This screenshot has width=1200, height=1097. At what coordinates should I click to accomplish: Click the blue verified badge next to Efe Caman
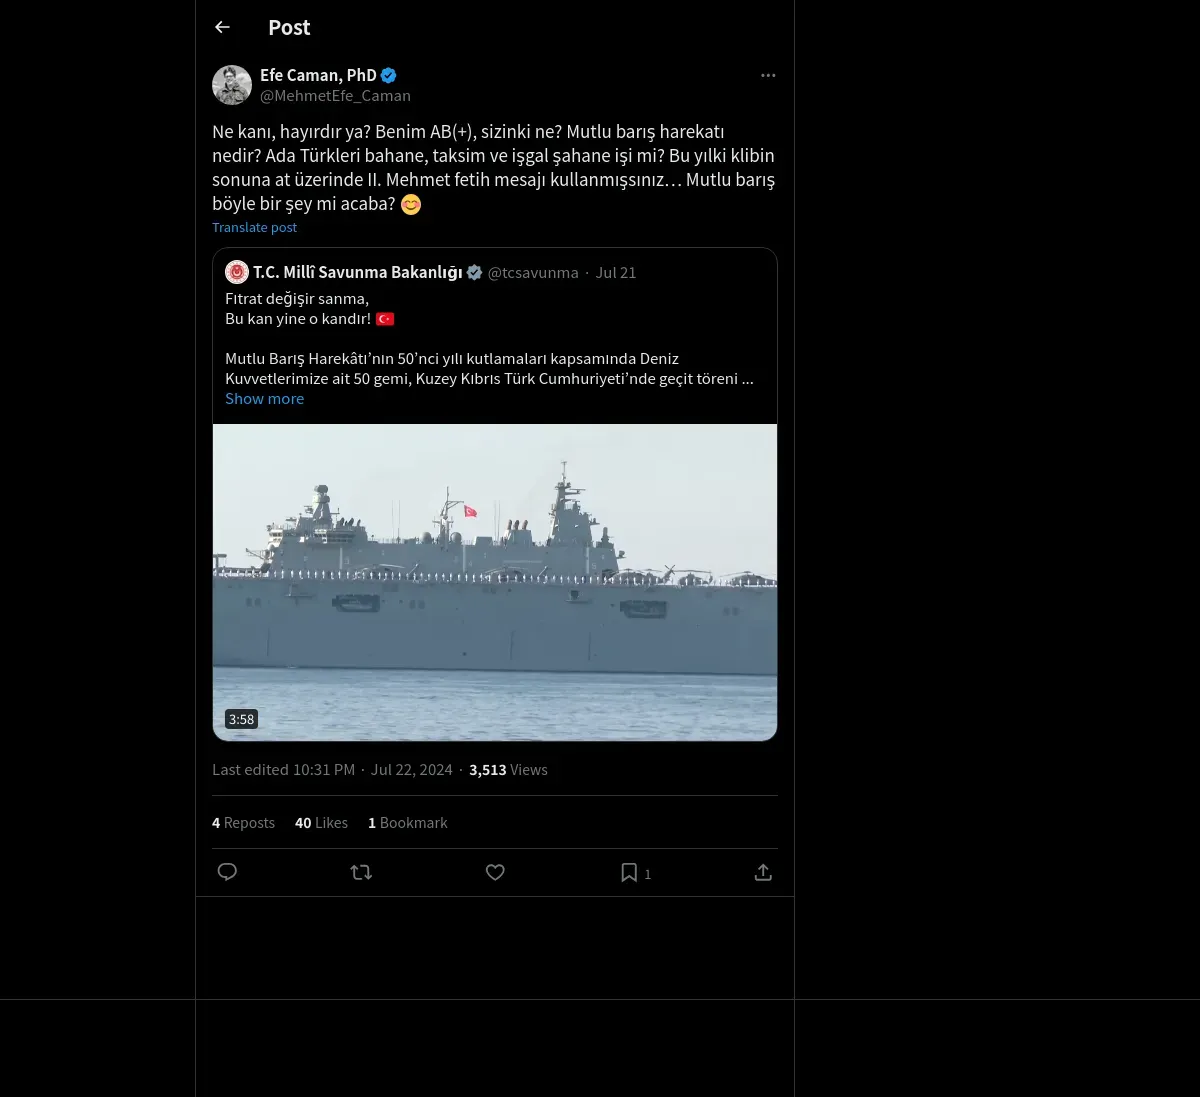click(389, 75)
